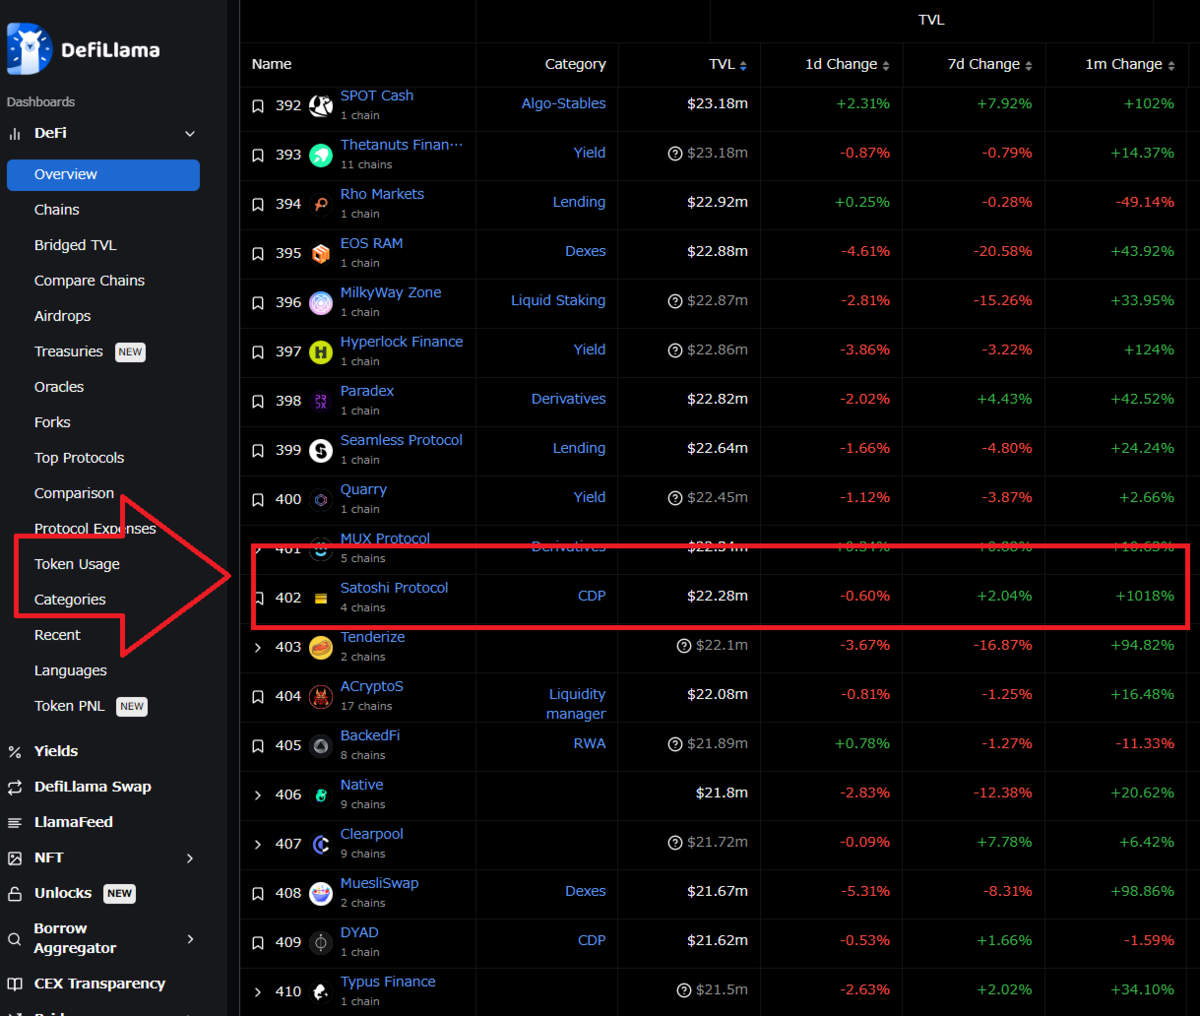Bookmark Seamless Protocol row

click(258, 450)
